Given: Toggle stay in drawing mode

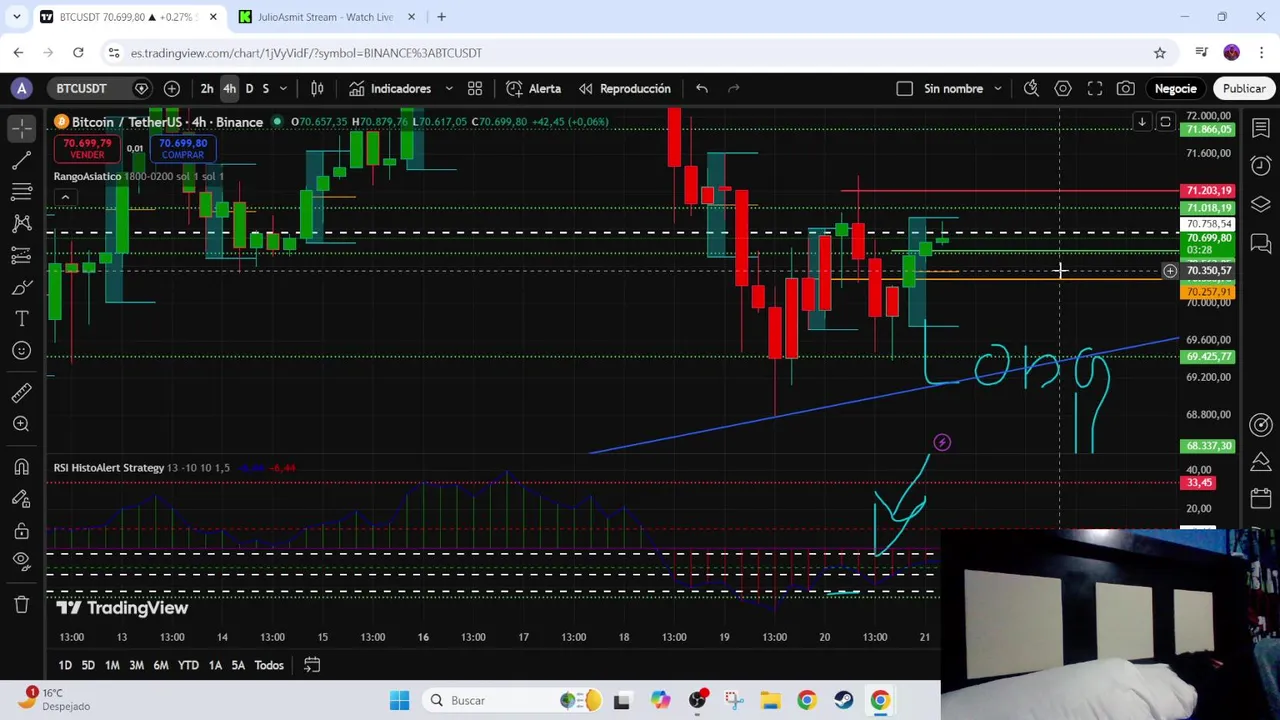Looking at the screenshot, I should (21, 499).
